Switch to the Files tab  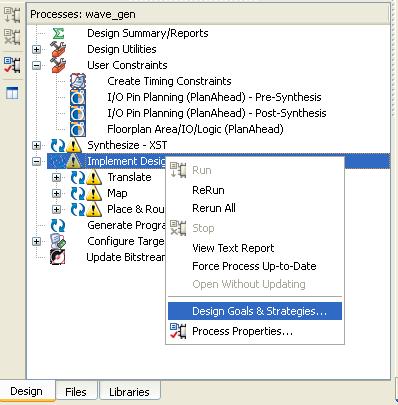pos(76,391)
